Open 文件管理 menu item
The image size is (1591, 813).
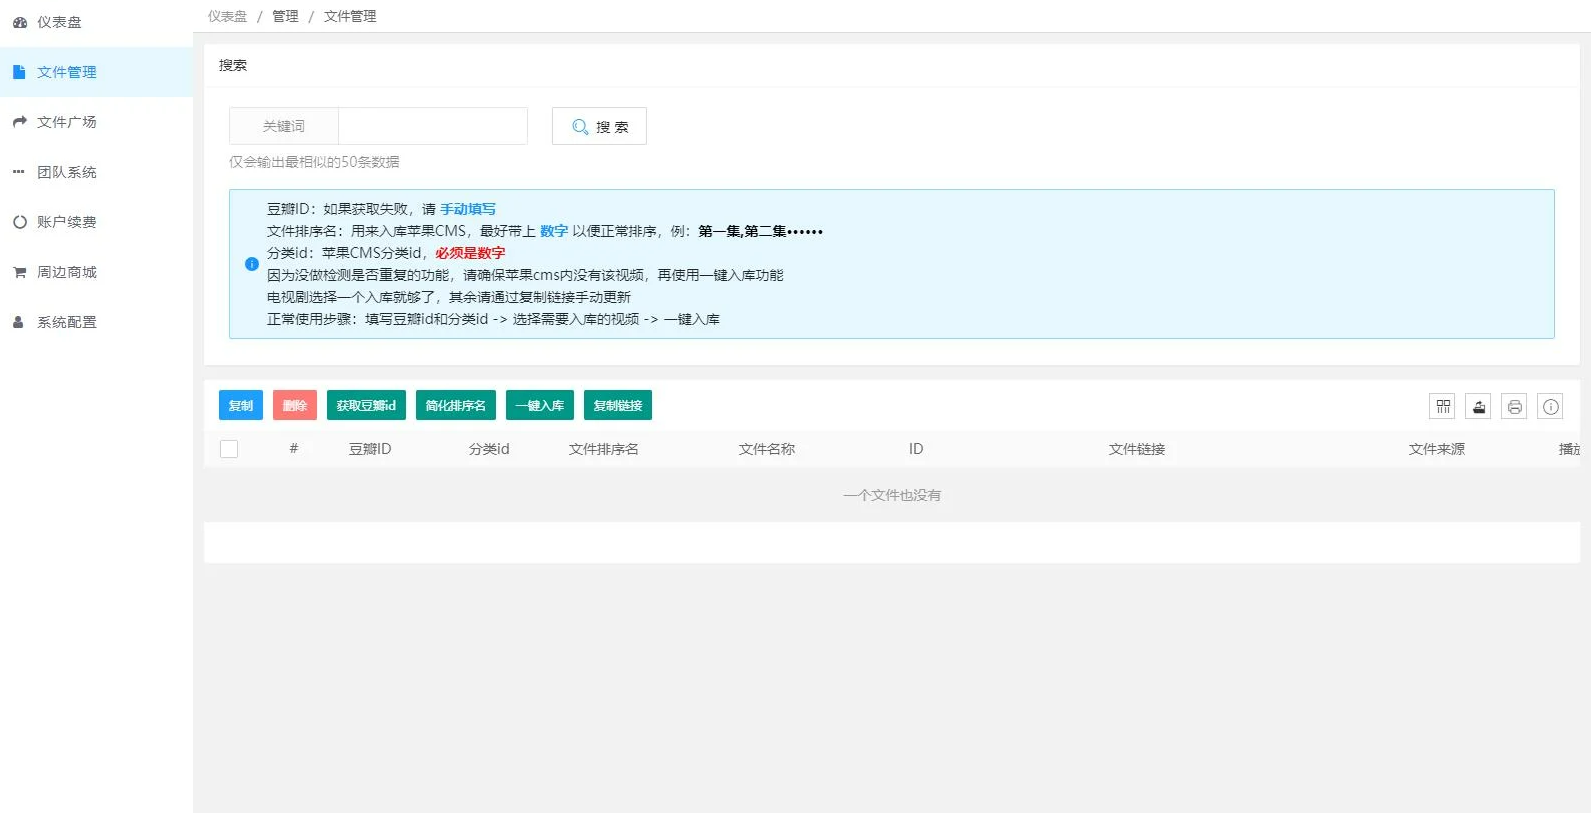[x=96, y=72]
